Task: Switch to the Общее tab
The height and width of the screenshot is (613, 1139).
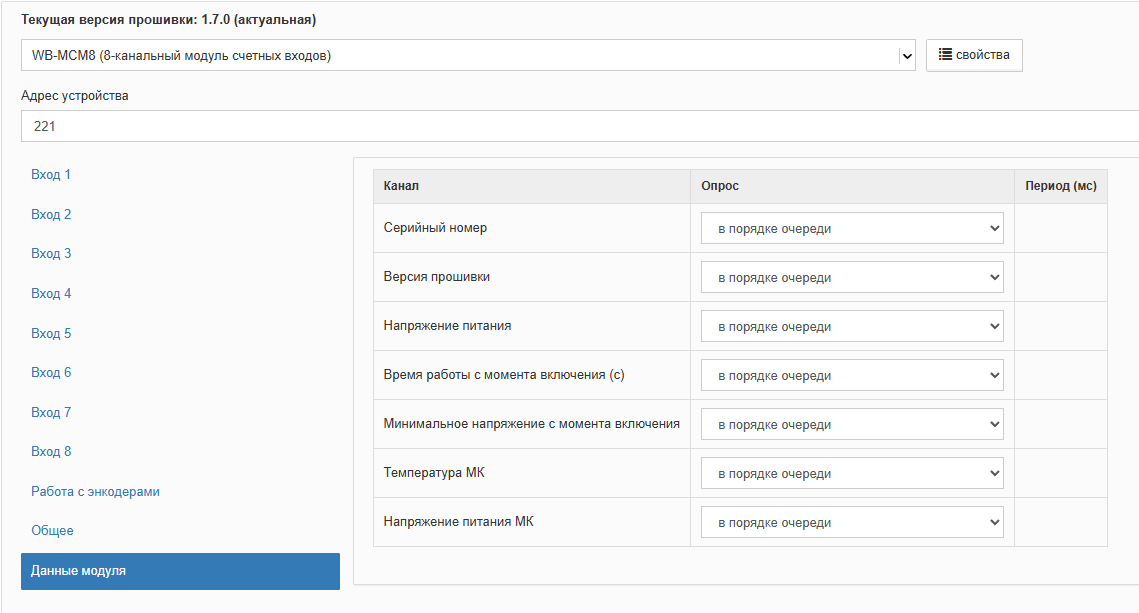Action: tap(52, 531)
